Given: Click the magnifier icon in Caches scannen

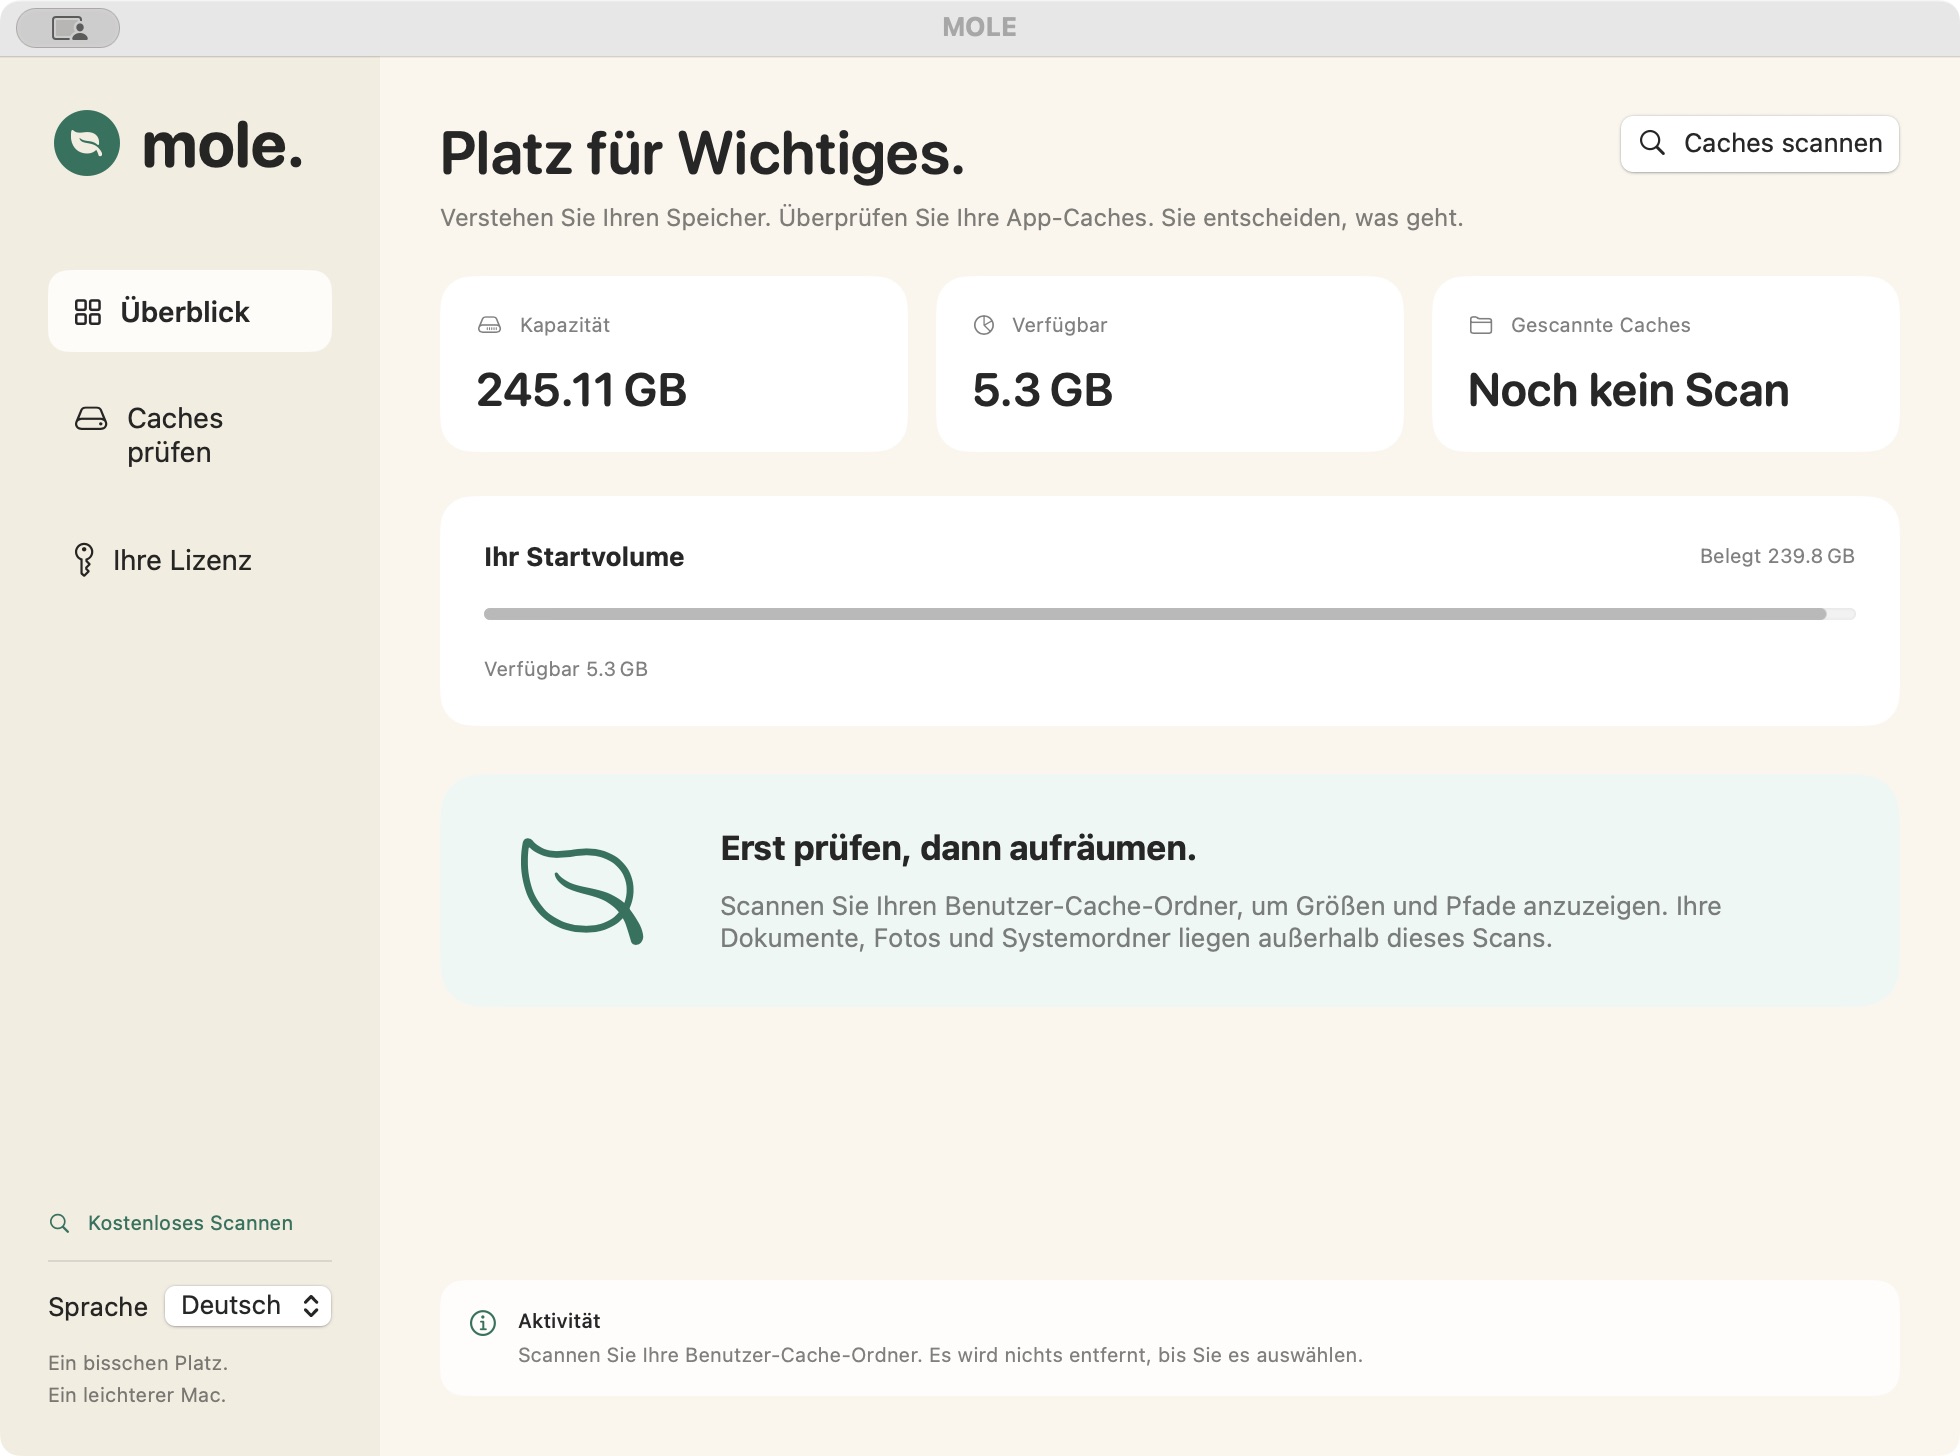Looking at the screenshot, I should point(1652,143).
